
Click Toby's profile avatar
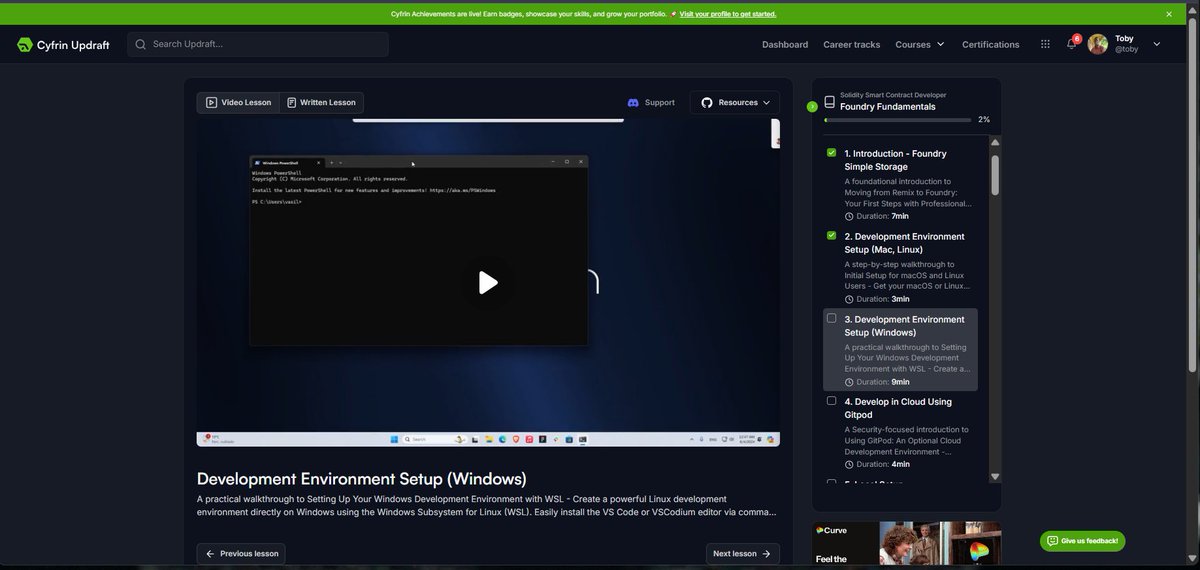coord(1098,44)
